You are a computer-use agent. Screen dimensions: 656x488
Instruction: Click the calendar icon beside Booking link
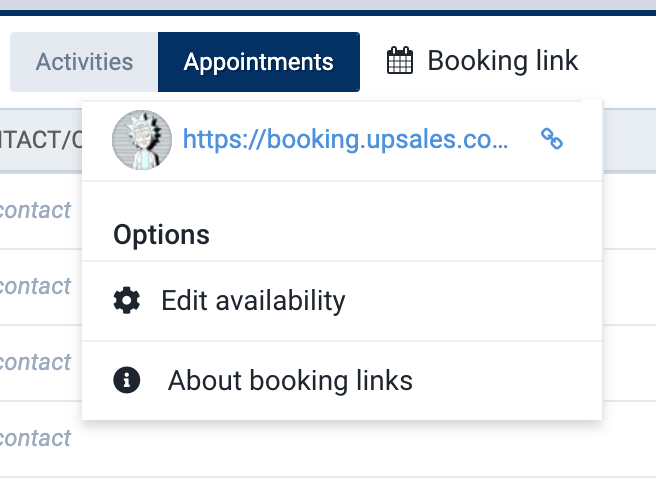pos(400,60)
